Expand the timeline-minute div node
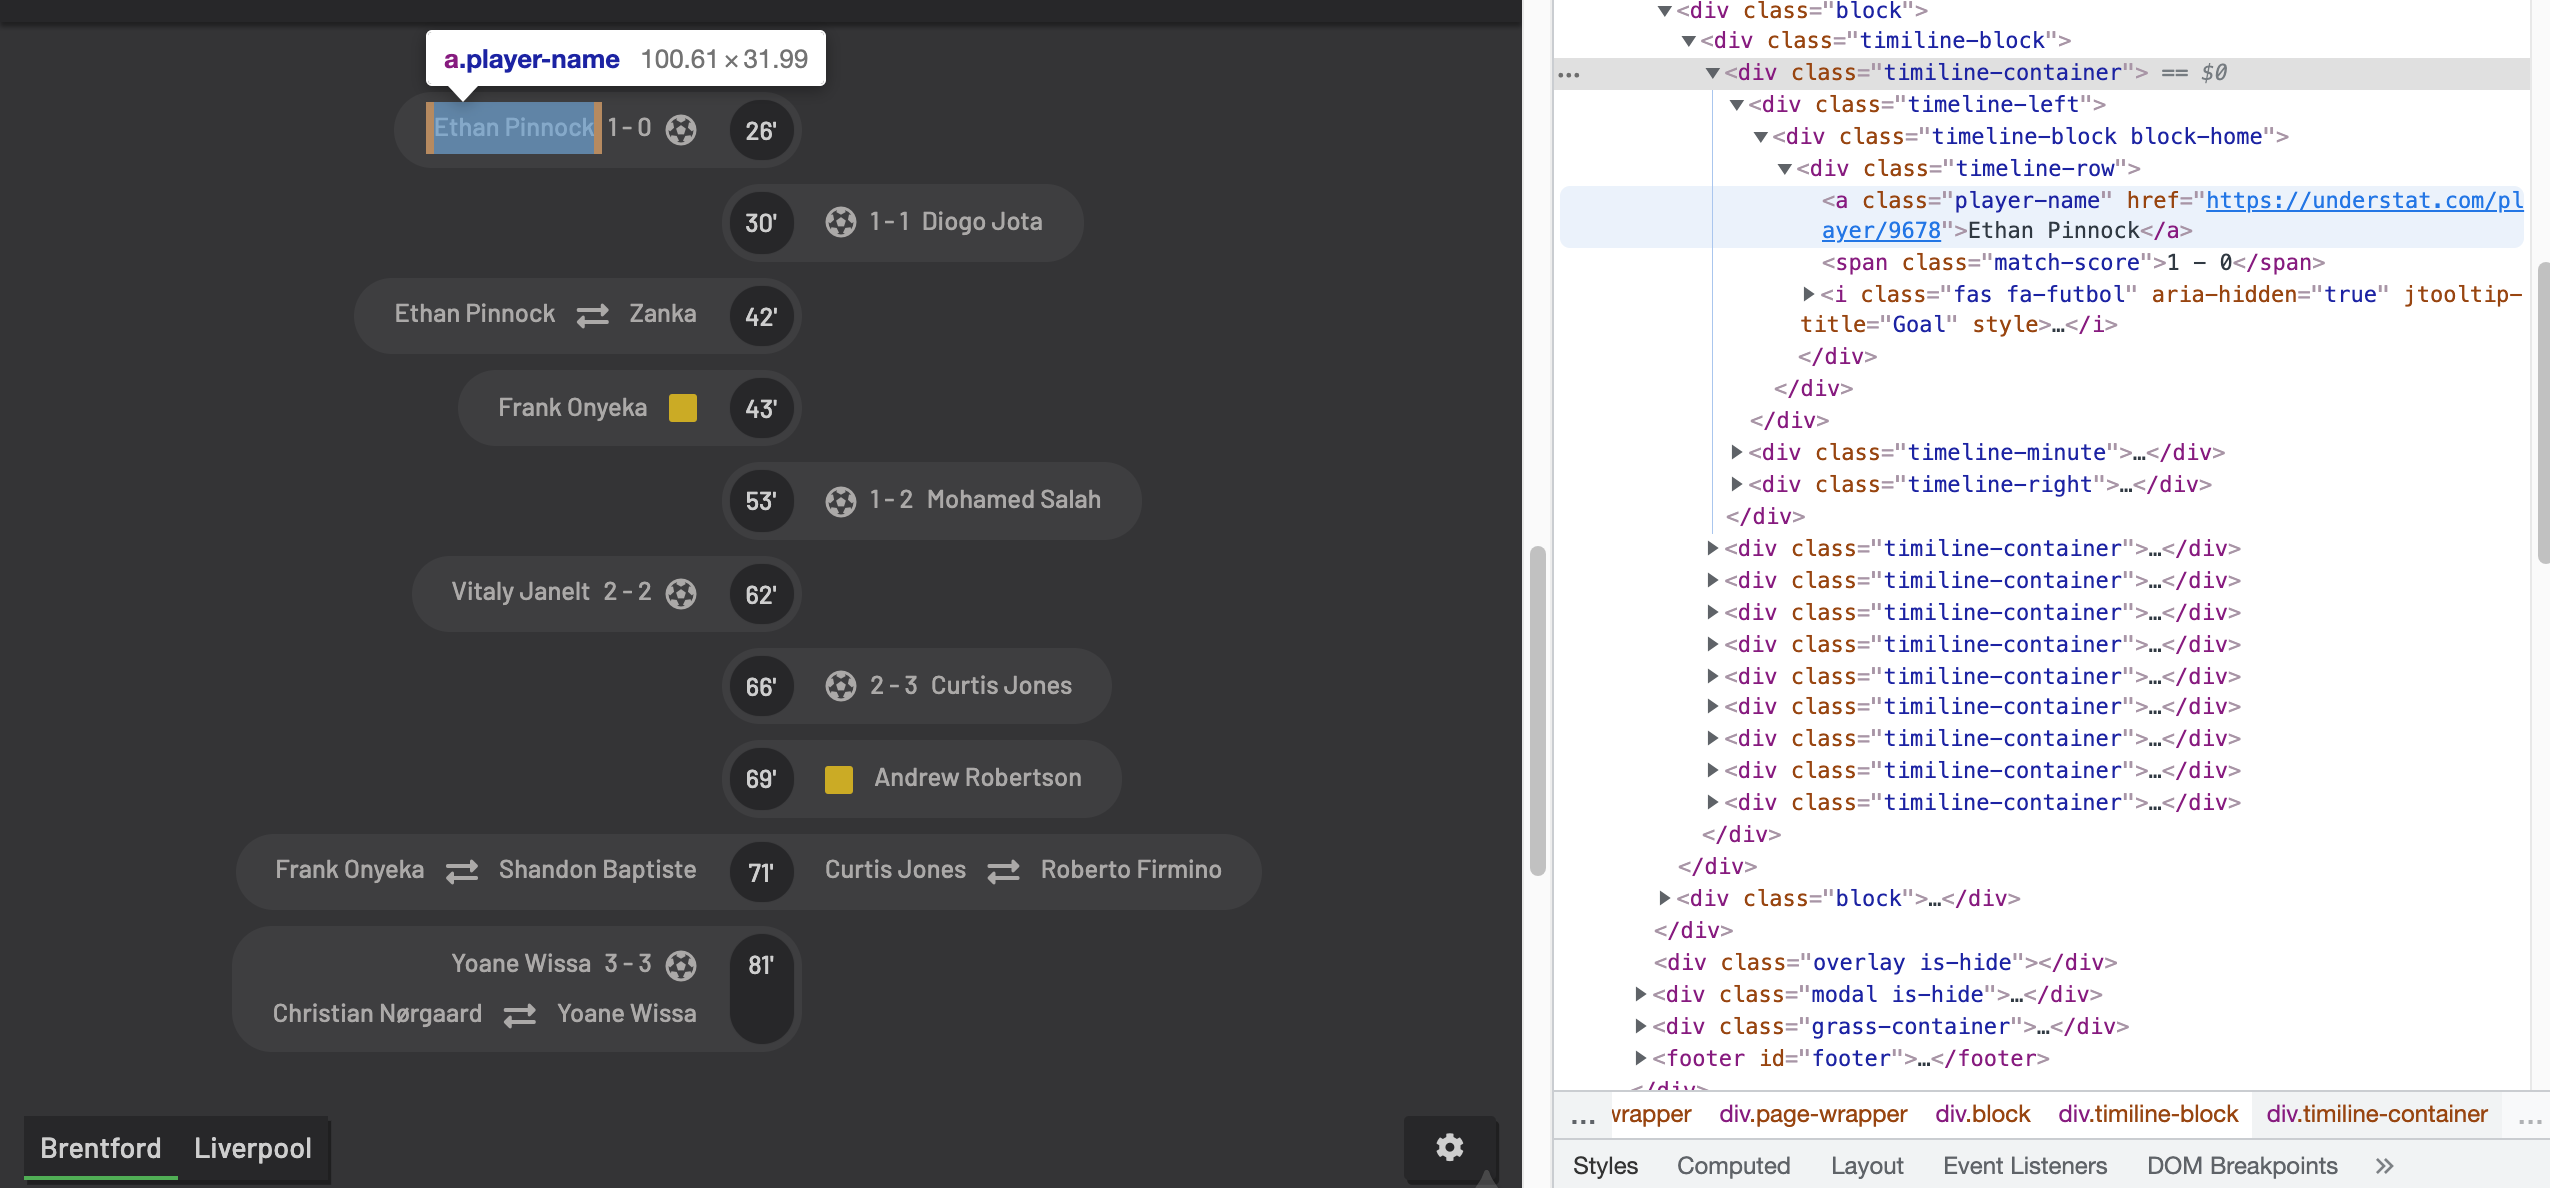The width and height of the screenshot is (2550, 1188). tap(1737, 453)
